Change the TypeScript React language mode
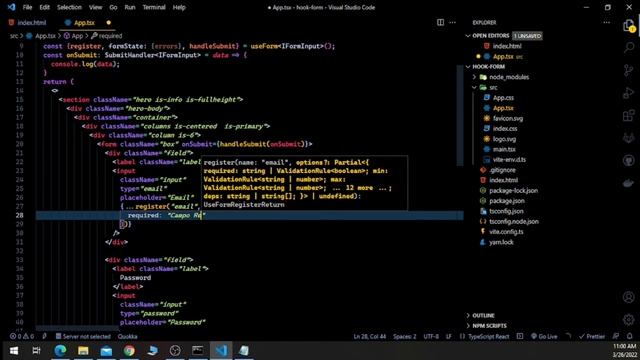The width and height of the screenshot is (640, 360). 488,336
